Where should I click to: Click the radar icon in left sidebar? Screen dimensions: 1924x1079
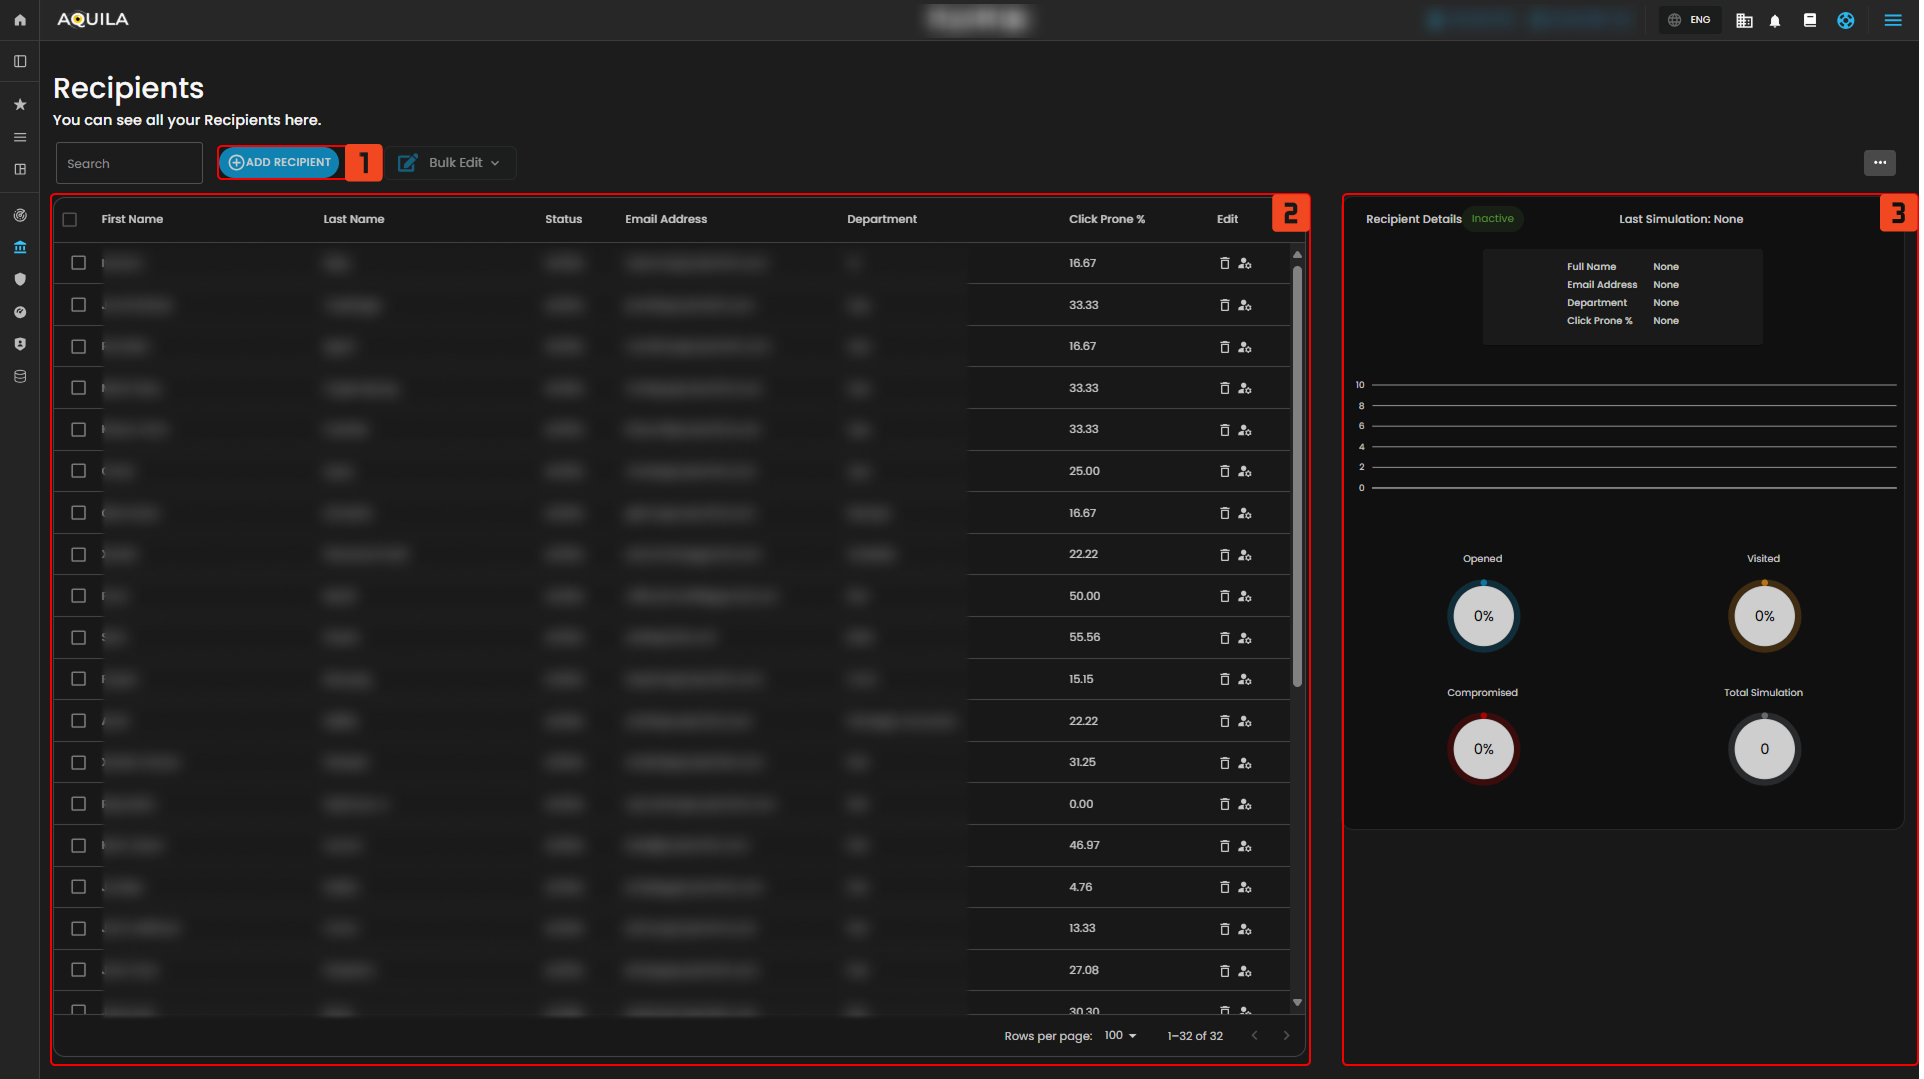[20, 215]
